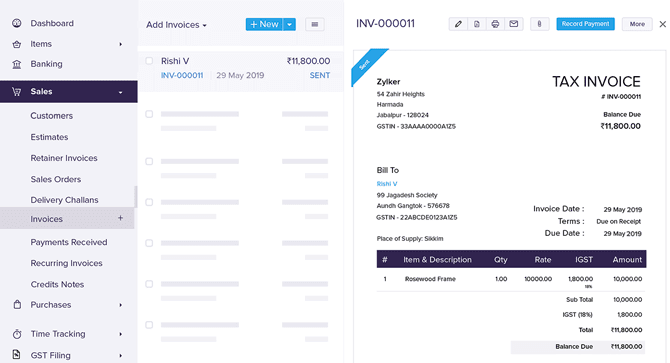
Task: Click the GST Filing document icon
Action: (16, 354)
